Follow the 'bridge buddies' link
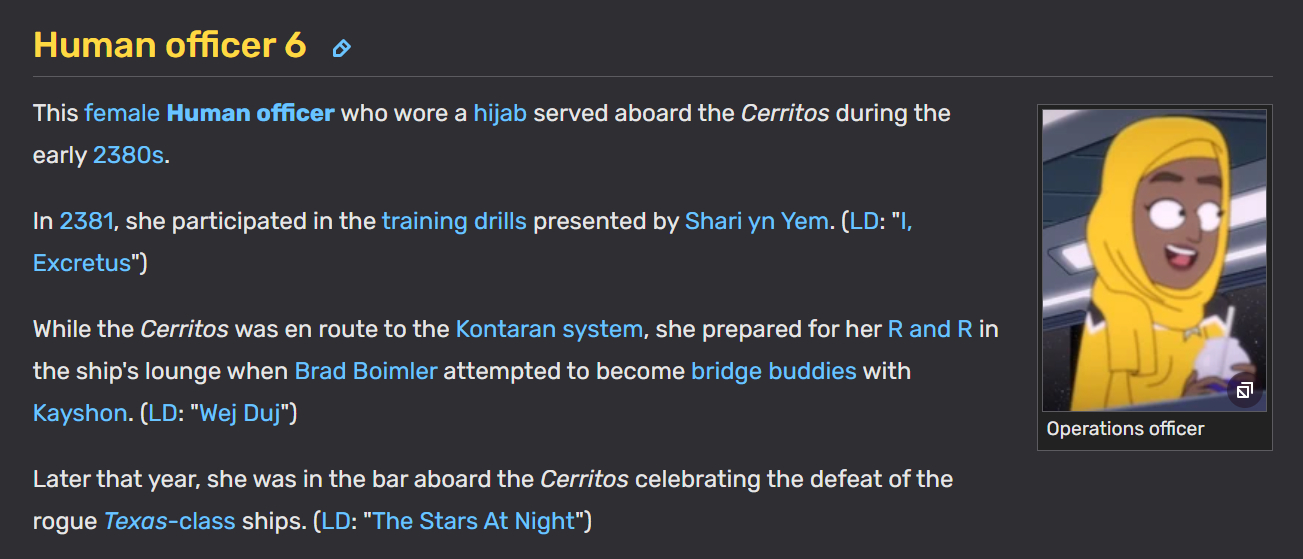Viewport: 1303px width, 559px height. coord(774,371)
